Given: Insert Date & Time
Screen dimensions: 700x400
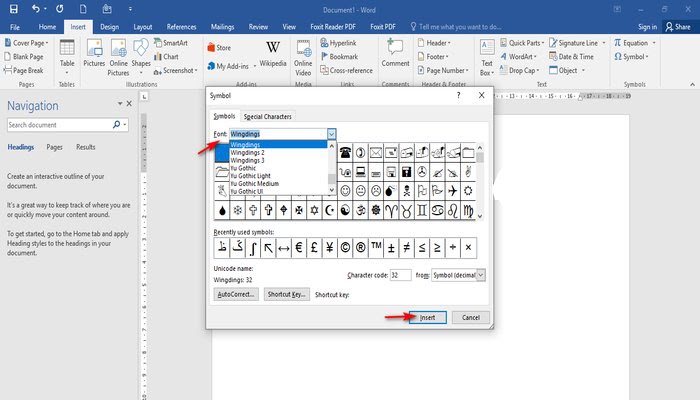Looking at the screenshot, I should pyautogui.click(x=571, y=57).
